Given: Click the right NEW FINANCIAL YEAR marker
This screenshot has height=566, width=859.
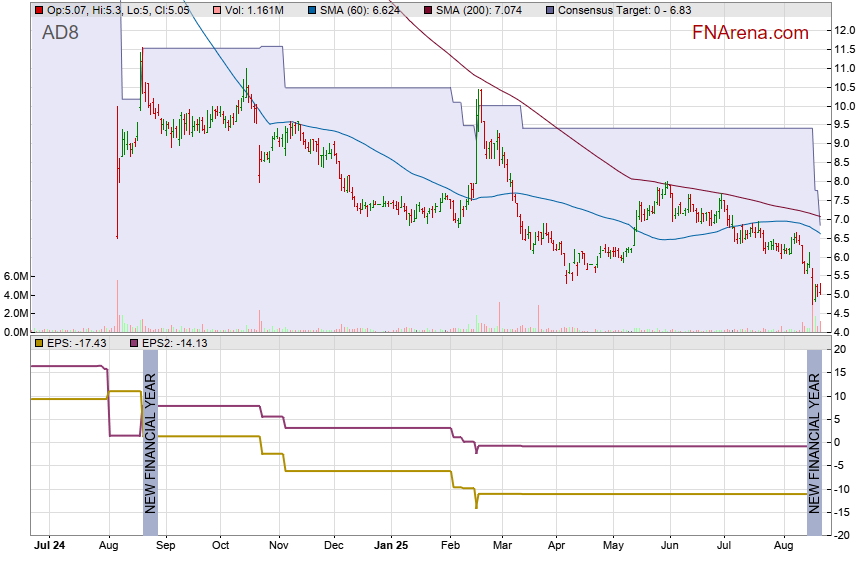Looking at the screenshot, I should coord(815,442).
